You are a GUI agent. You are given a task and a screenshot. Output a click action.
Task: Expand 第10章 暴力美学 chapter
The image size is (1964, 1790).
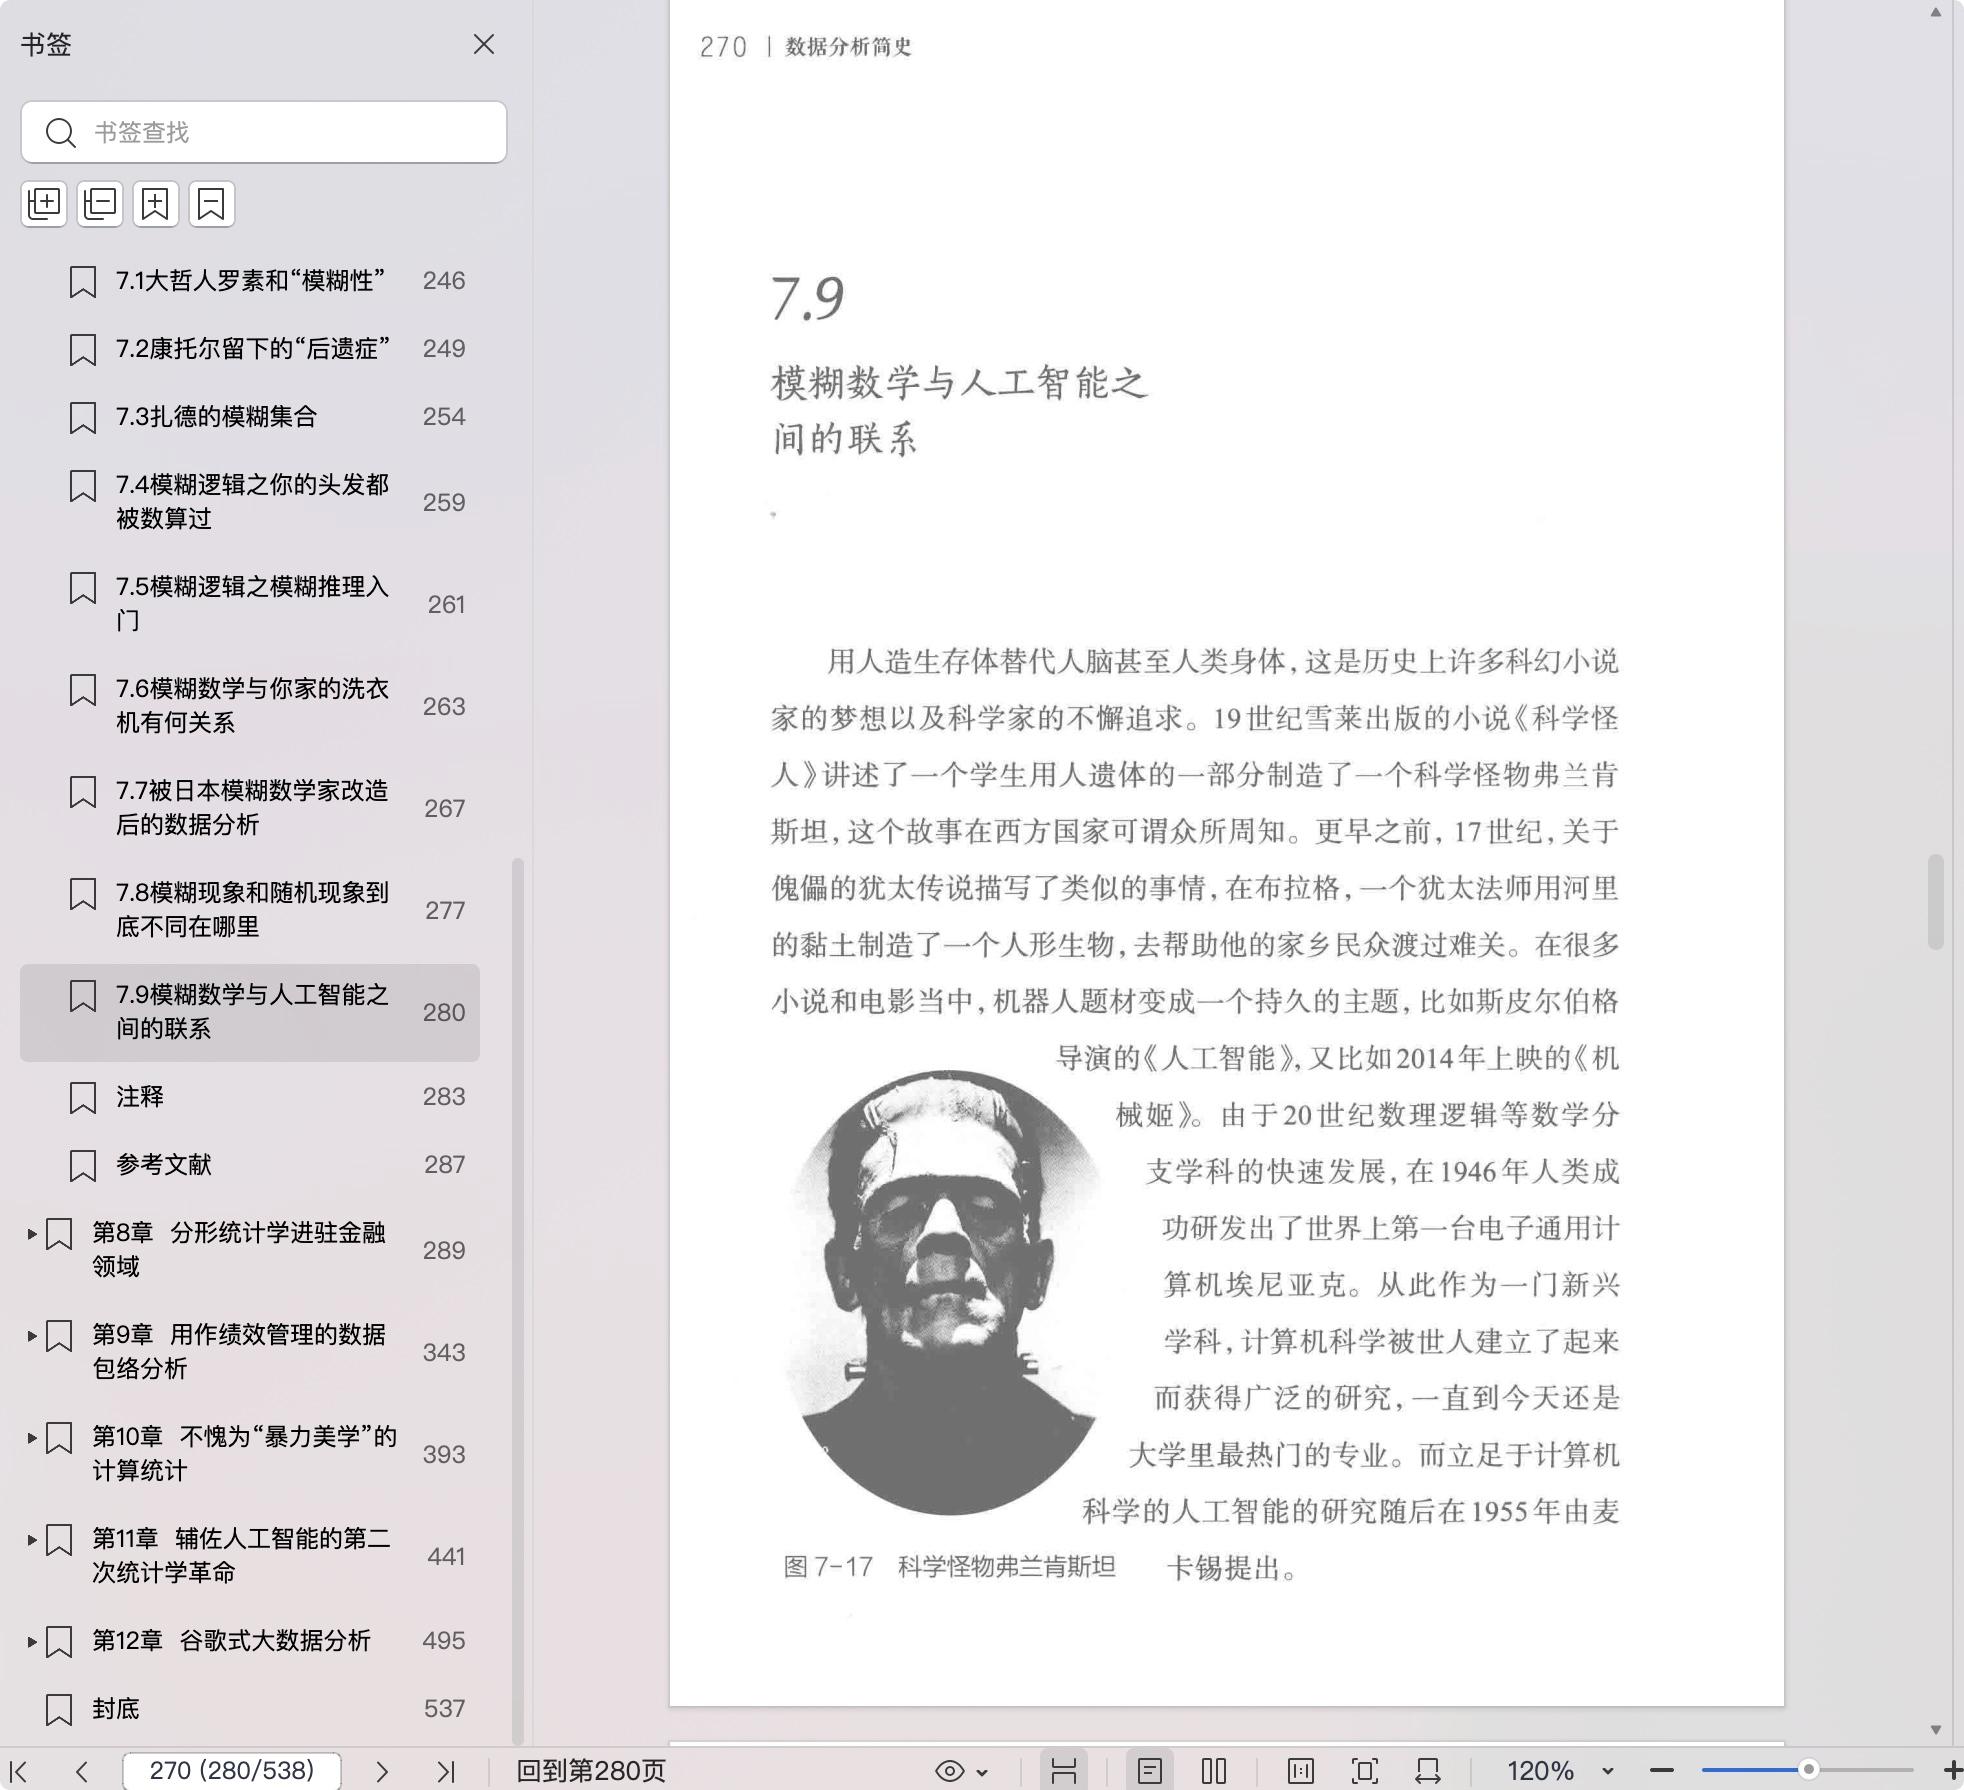point(32,1438)
